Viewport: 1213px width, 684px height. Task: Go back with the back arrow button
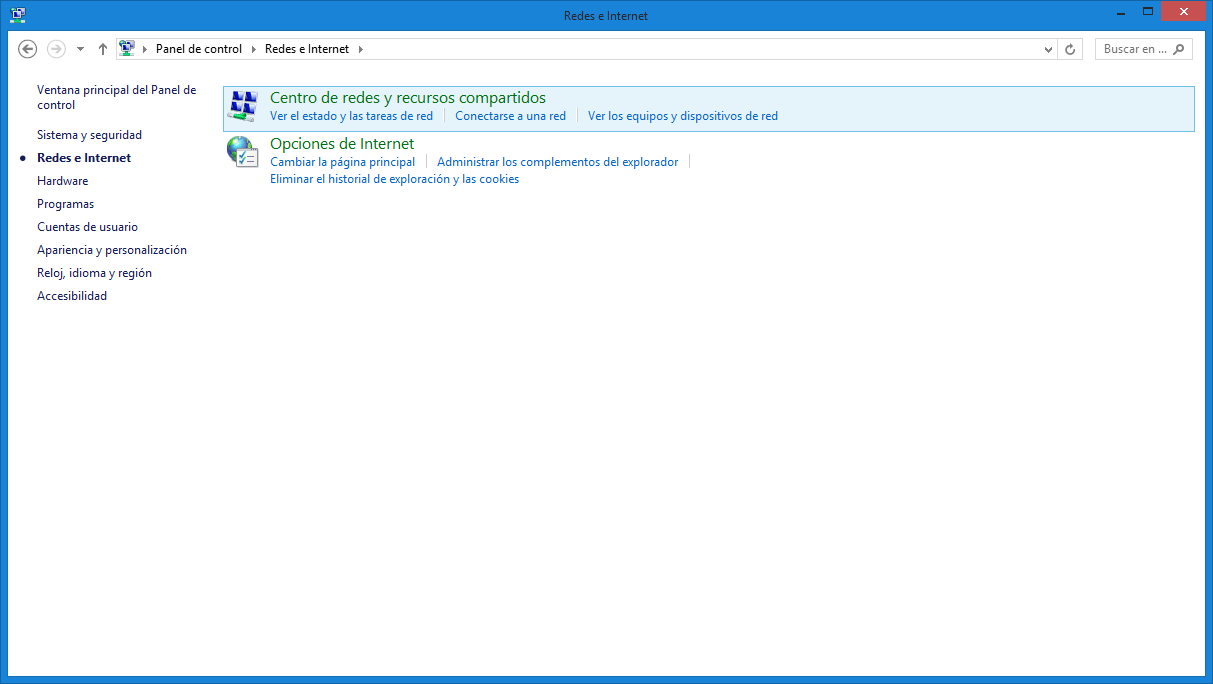tap(28, 49)
